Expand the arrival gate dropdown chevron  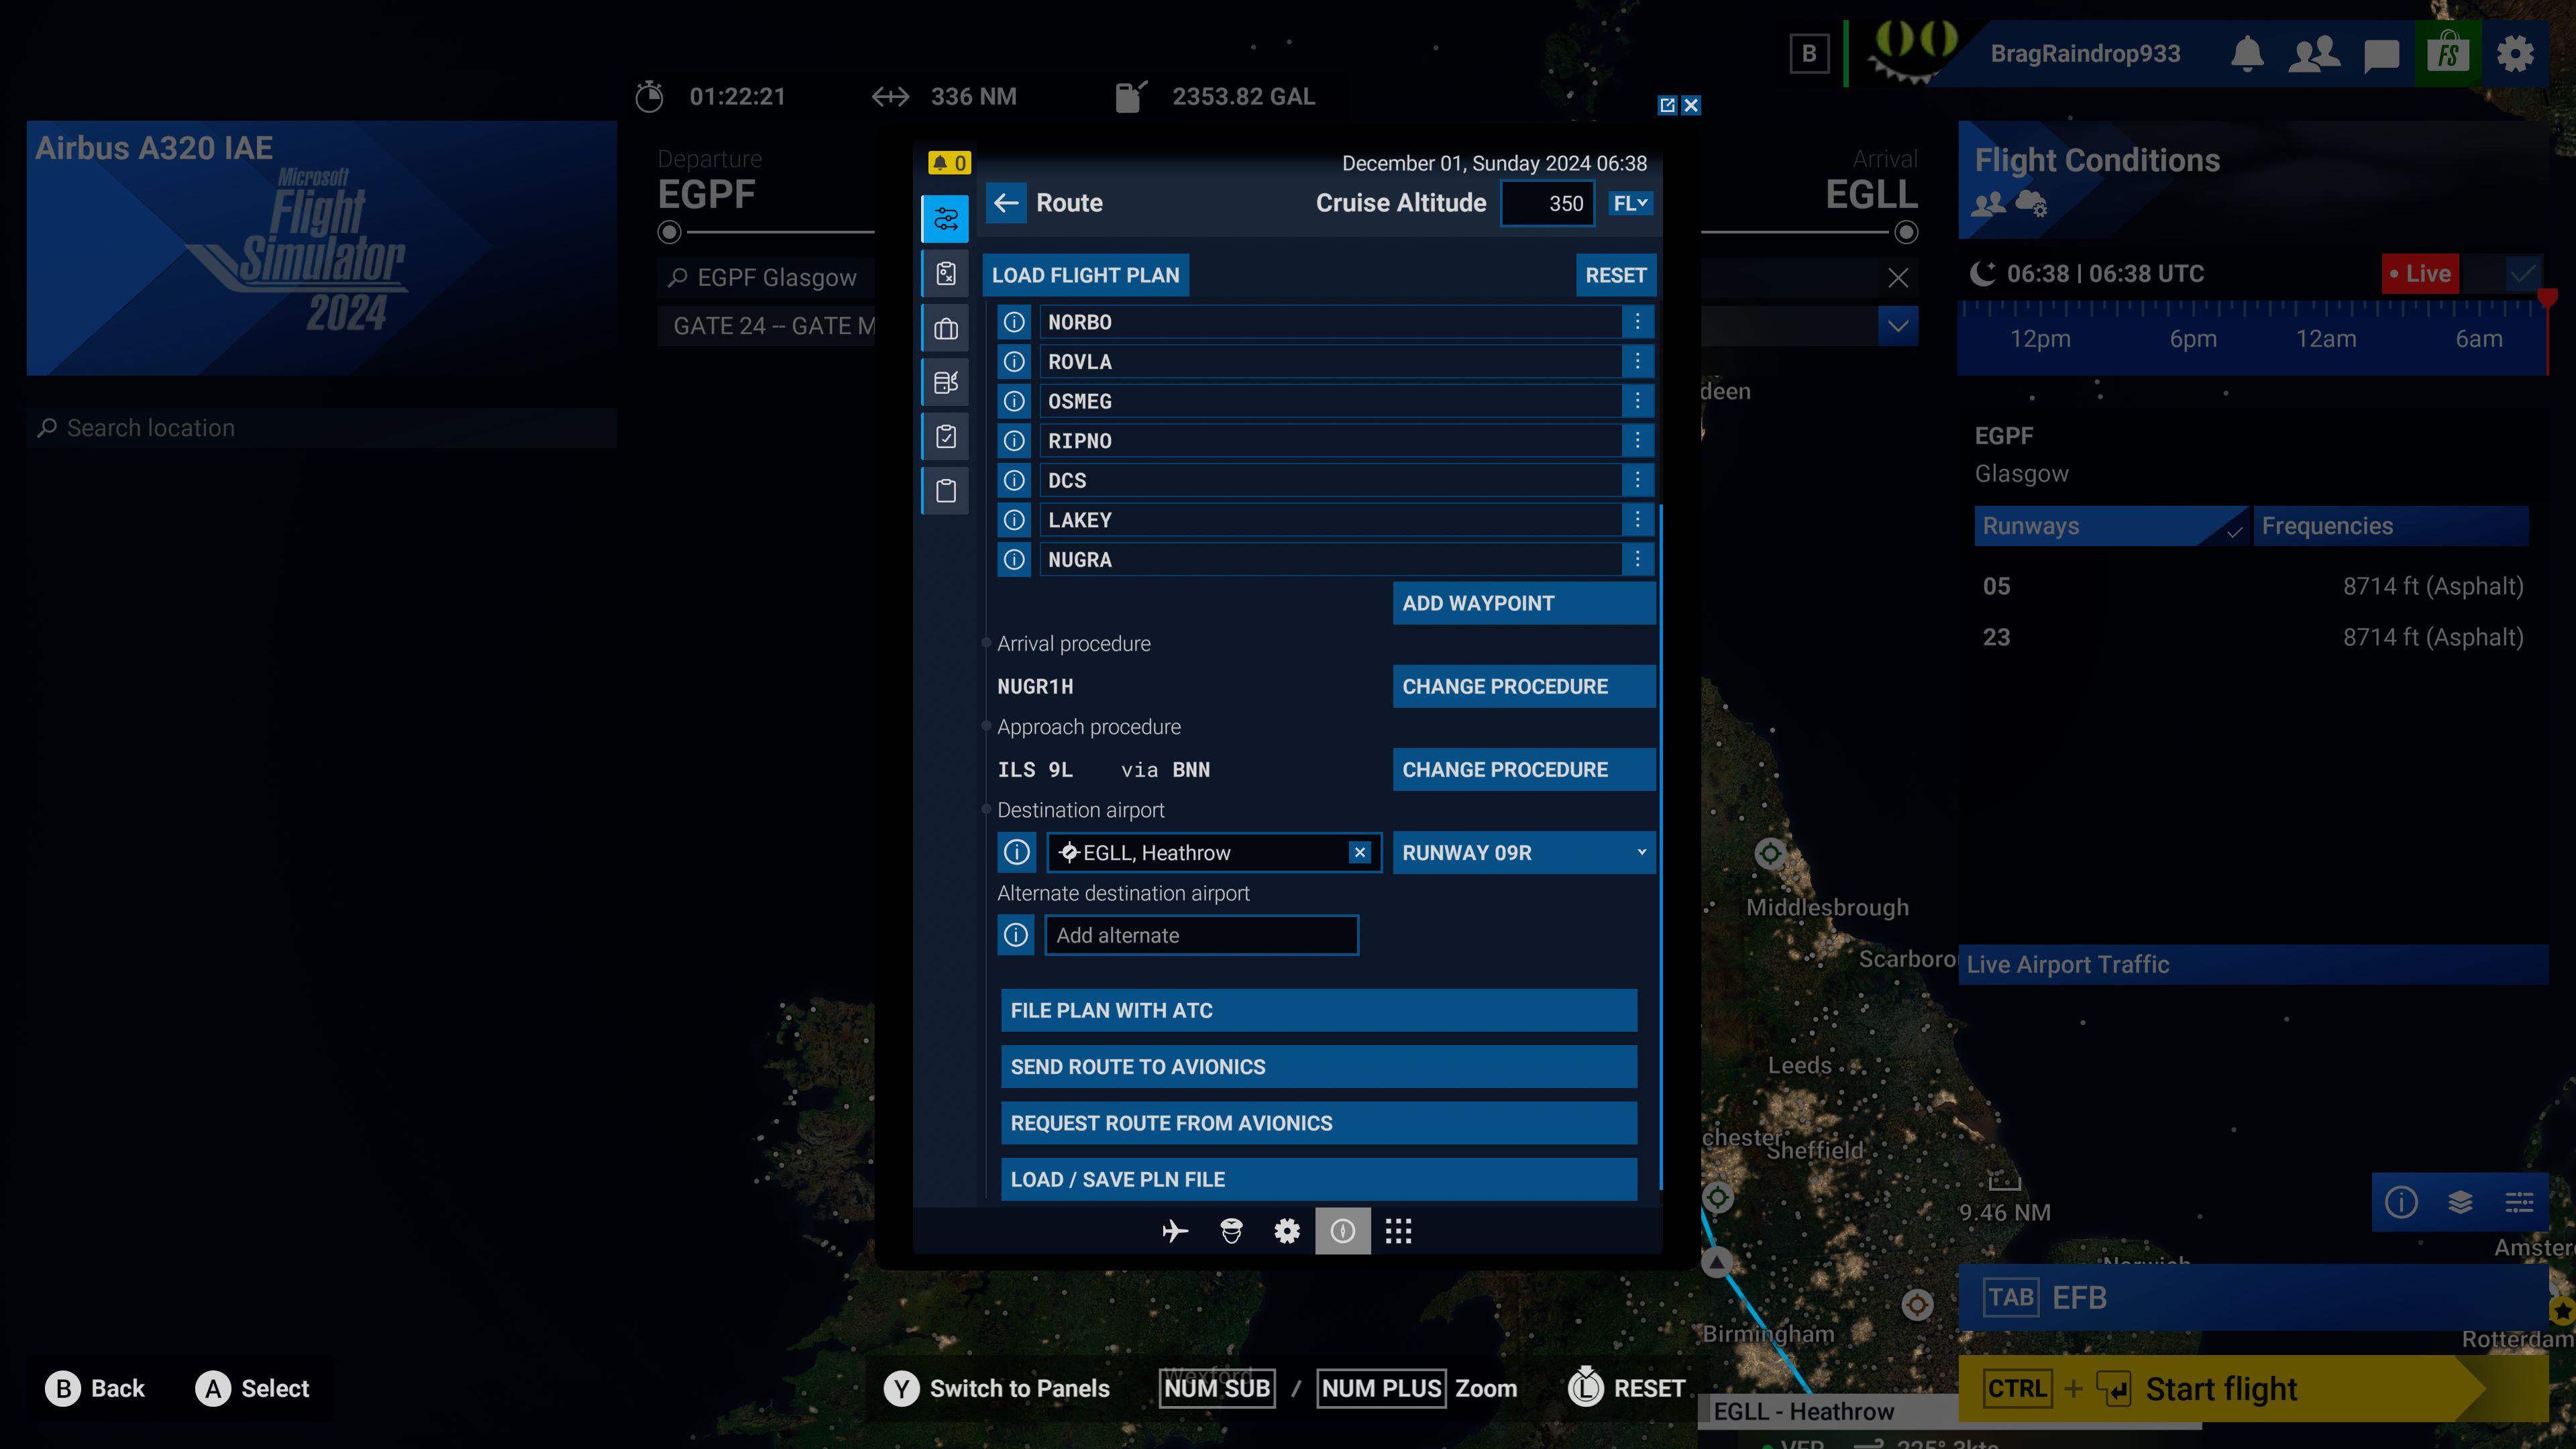pos(1897,326)
